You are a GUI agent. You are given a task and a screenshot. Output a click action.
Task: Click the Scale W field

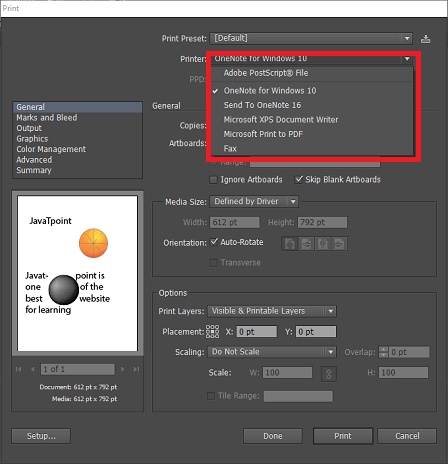[287, 373]
